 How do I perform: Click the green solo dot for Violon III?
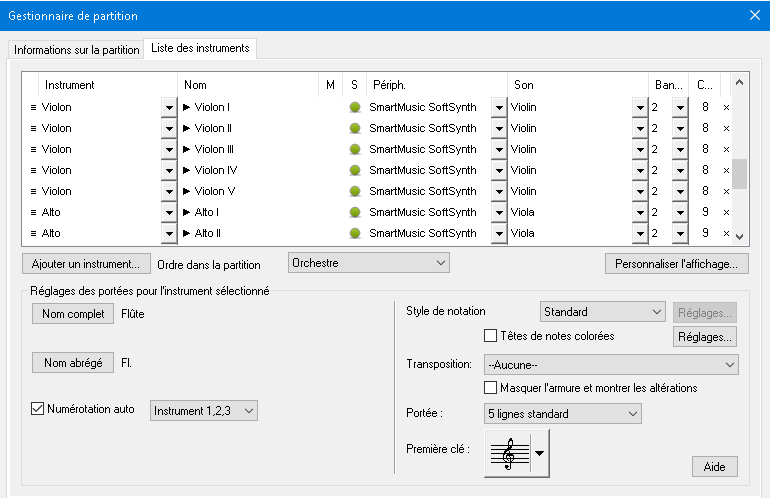354,149
